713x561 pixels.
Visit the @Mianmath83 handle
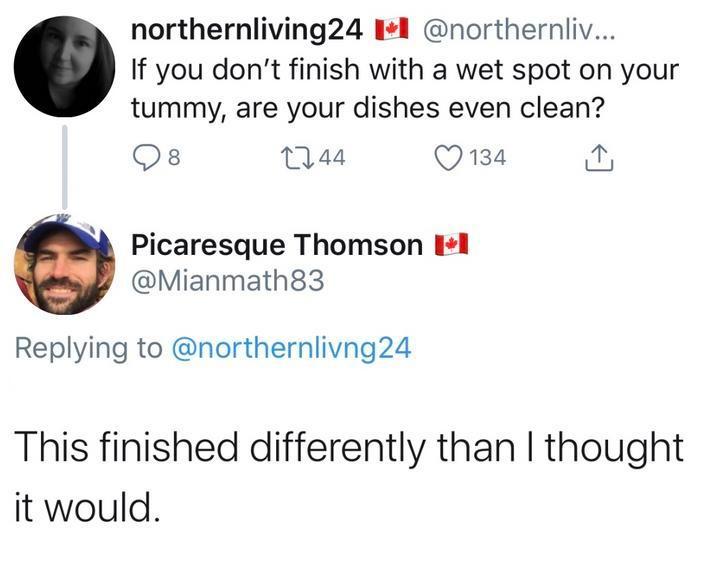tap(228, 282)
